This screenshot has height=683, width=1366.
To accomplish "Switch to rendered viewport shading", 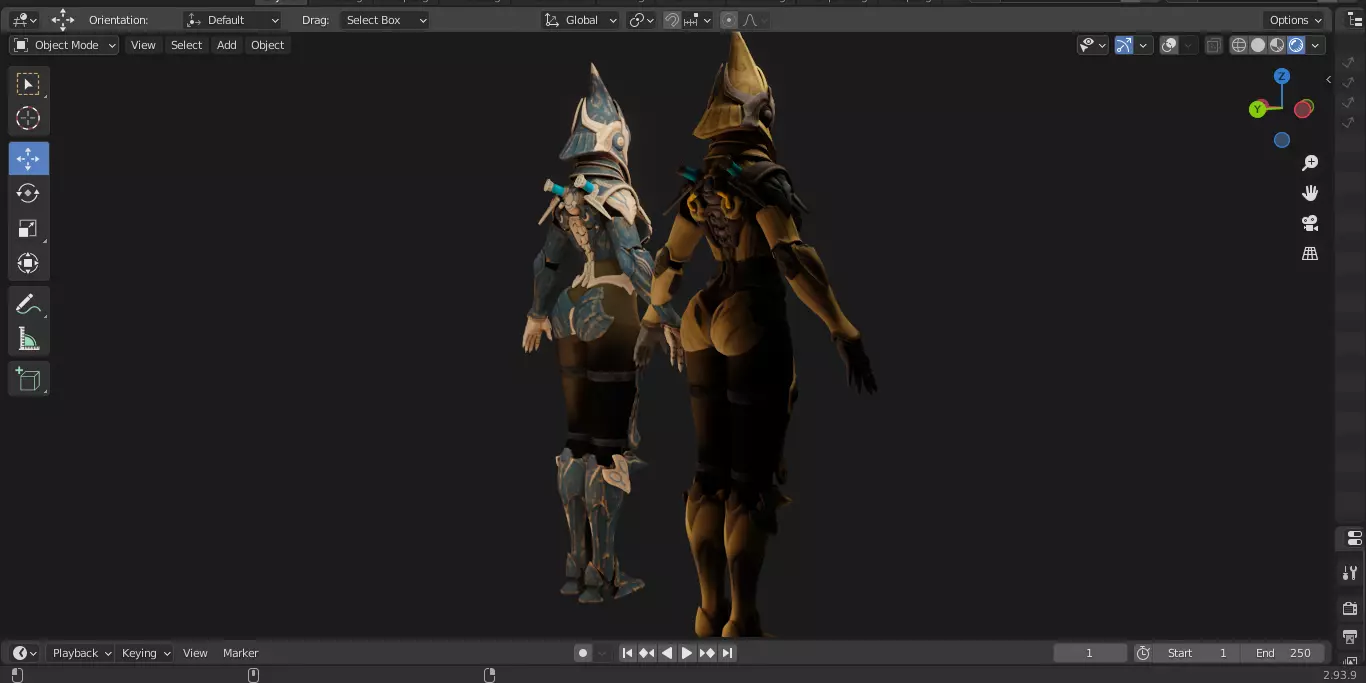I will pos(1296,45).
